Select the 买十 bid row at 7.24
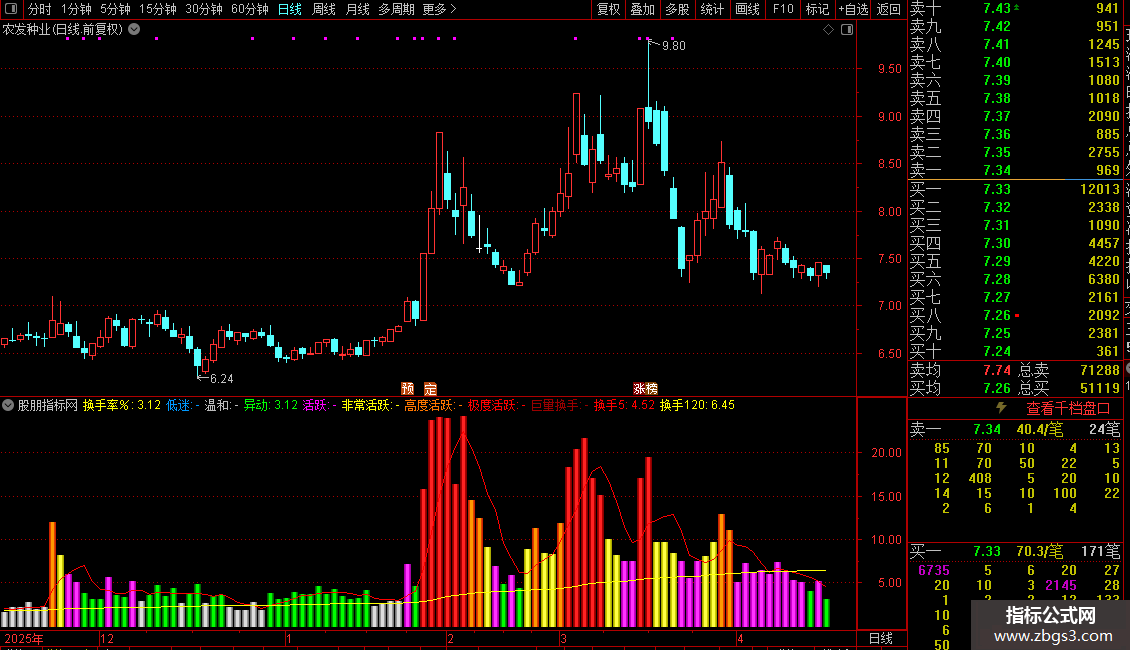The height and width of the screenshot is (650, 1130). [x=1015, y=351]
